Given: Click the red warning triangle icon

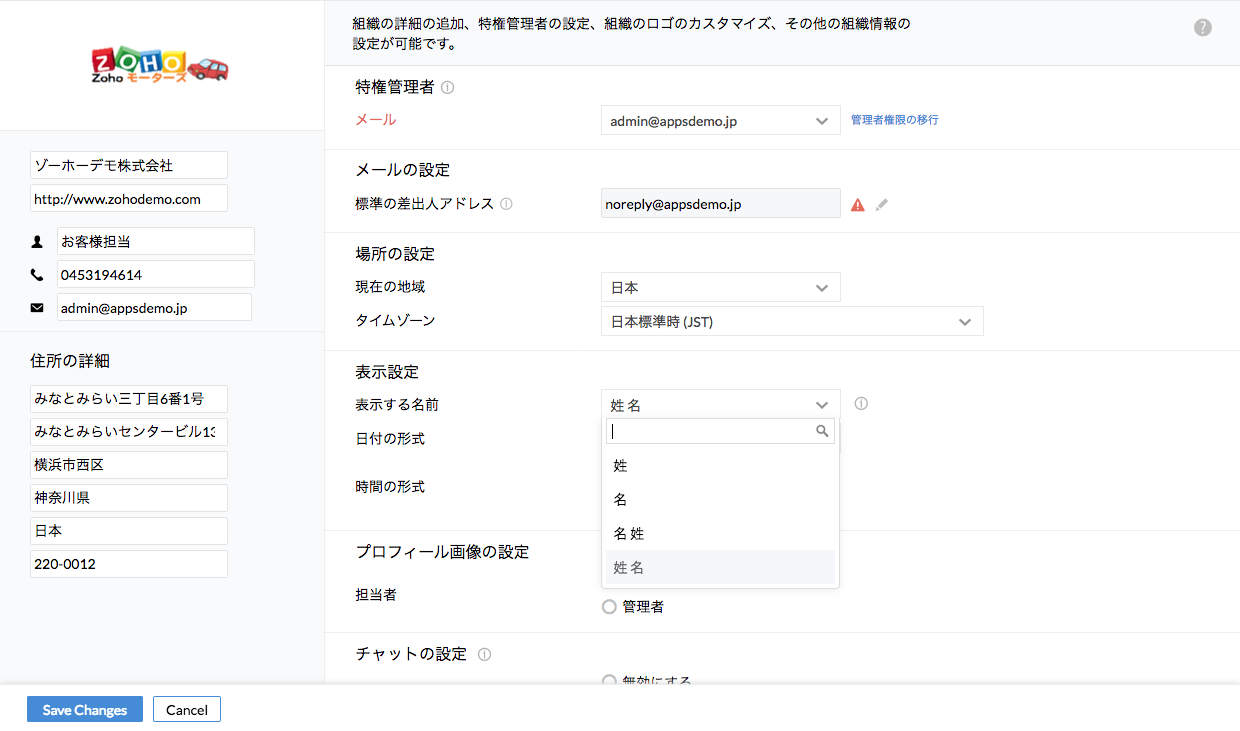Looking at the screenshot, I should point(857,205).
